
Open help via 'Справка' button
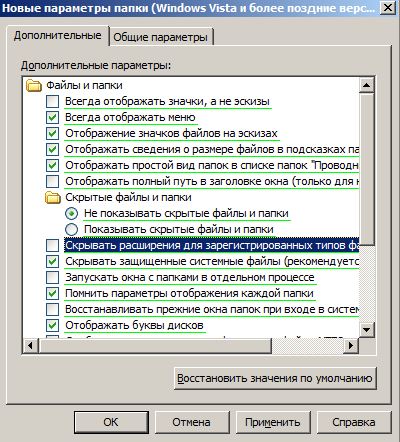tap(354, 422)
